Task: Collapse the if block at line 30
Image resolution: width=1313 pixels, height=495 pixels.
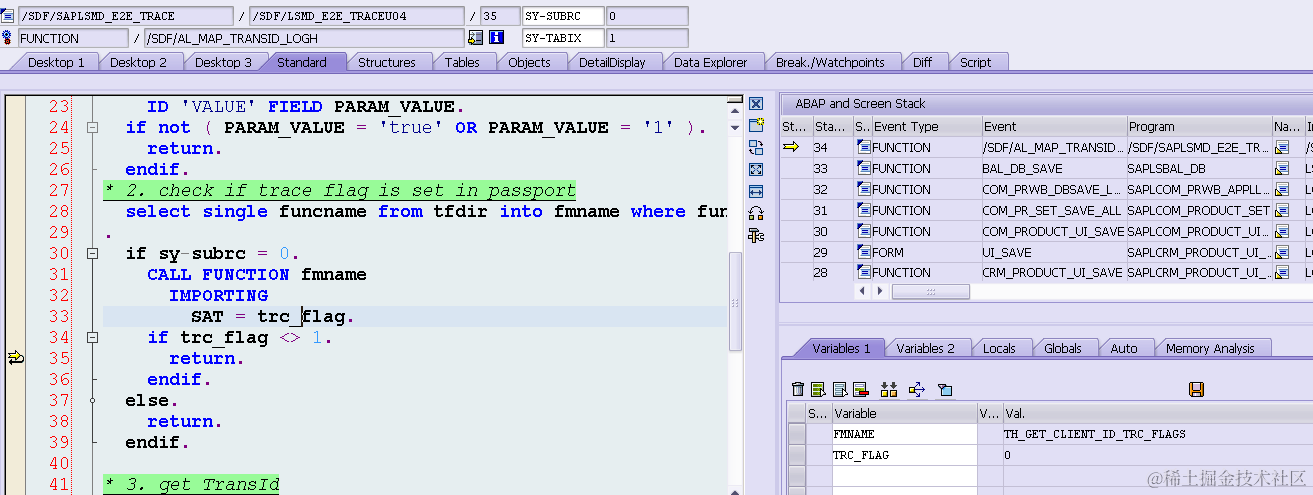Action: click(91, 254)
